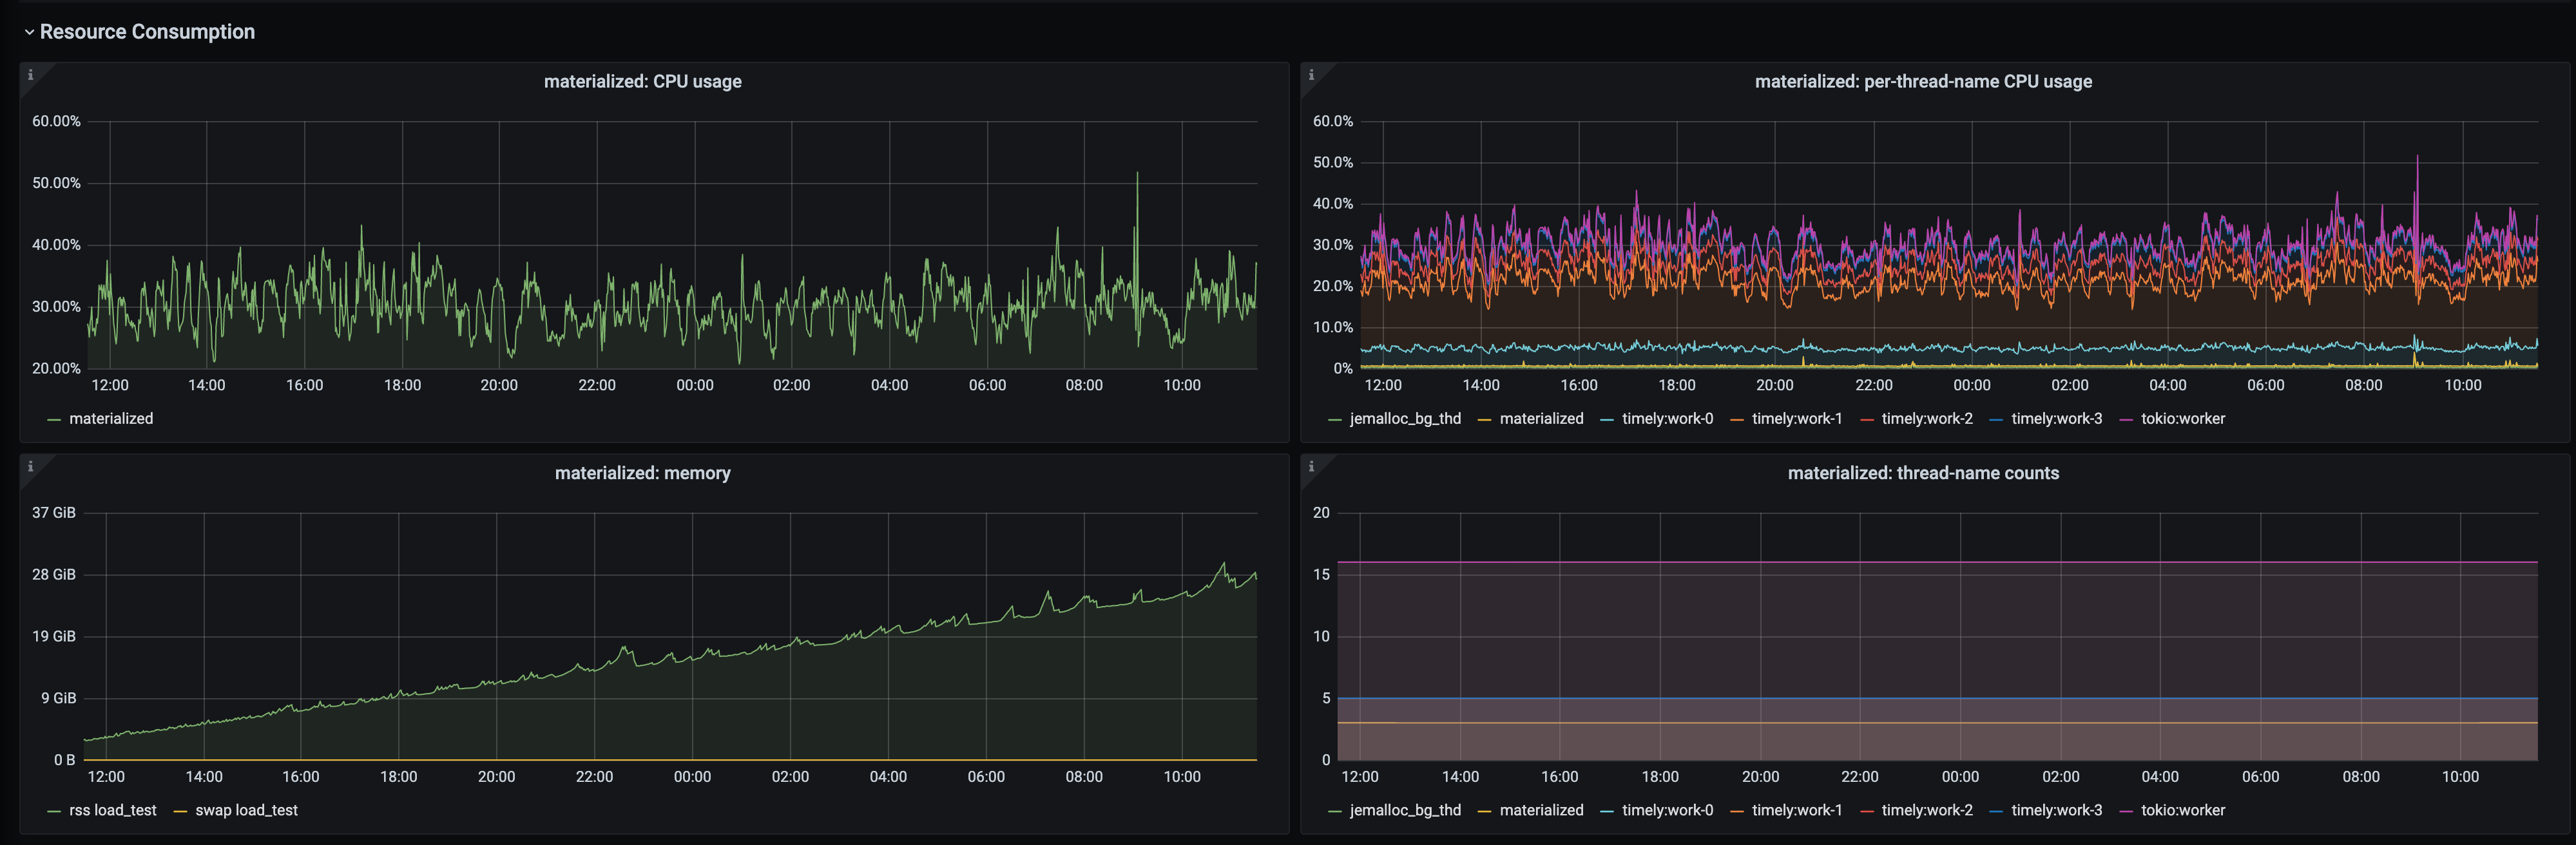2576x845 pixels.
Task: Open the materialized: memory panel title menu
Action: click(642, 473)
